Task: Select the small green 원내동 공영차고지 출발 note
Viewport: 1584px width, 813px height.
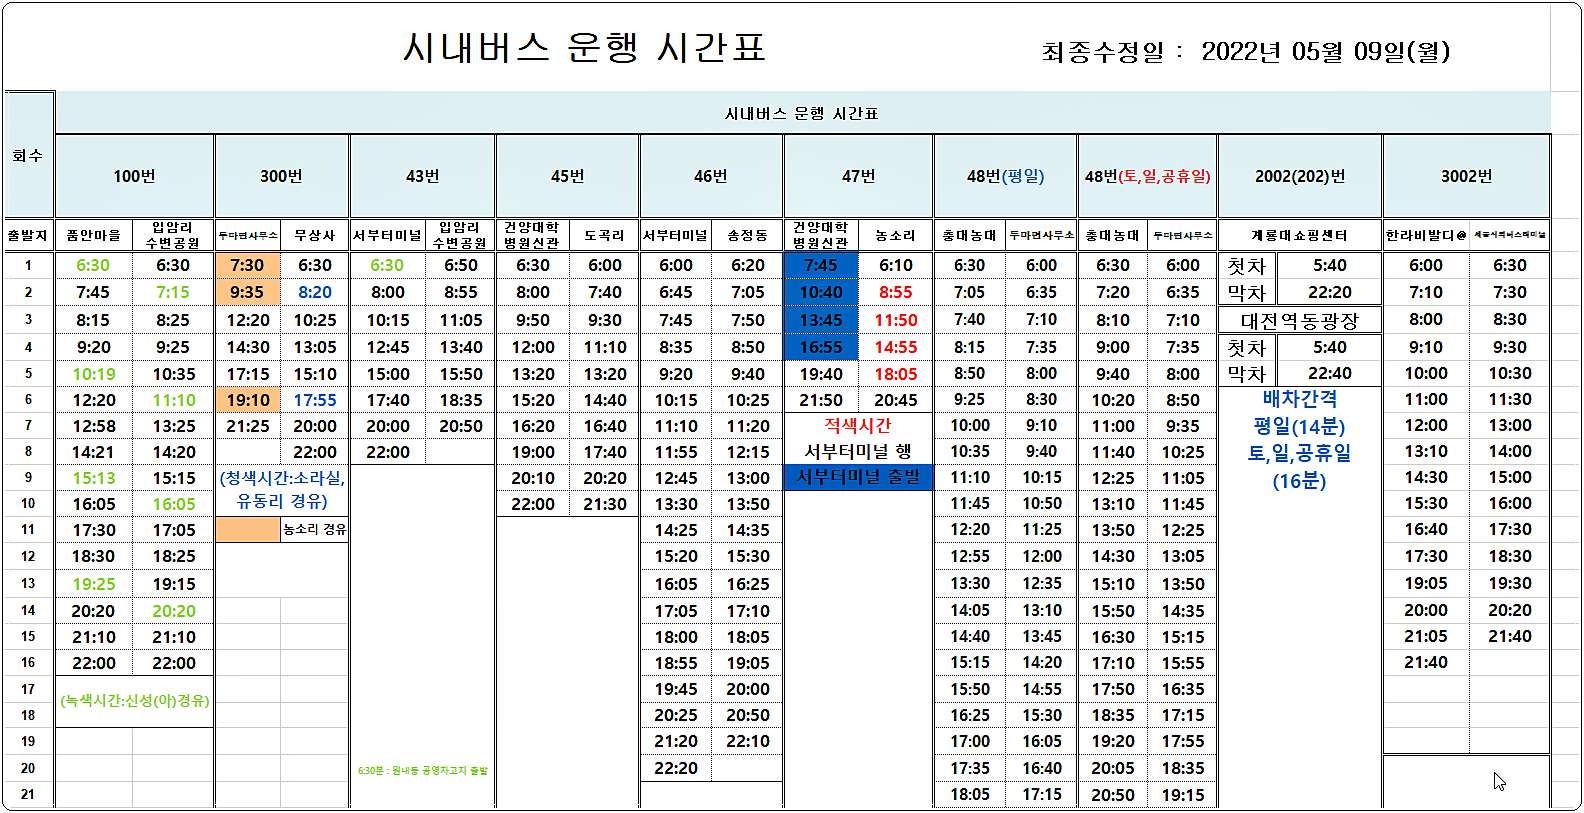Action: pos(423,770)
